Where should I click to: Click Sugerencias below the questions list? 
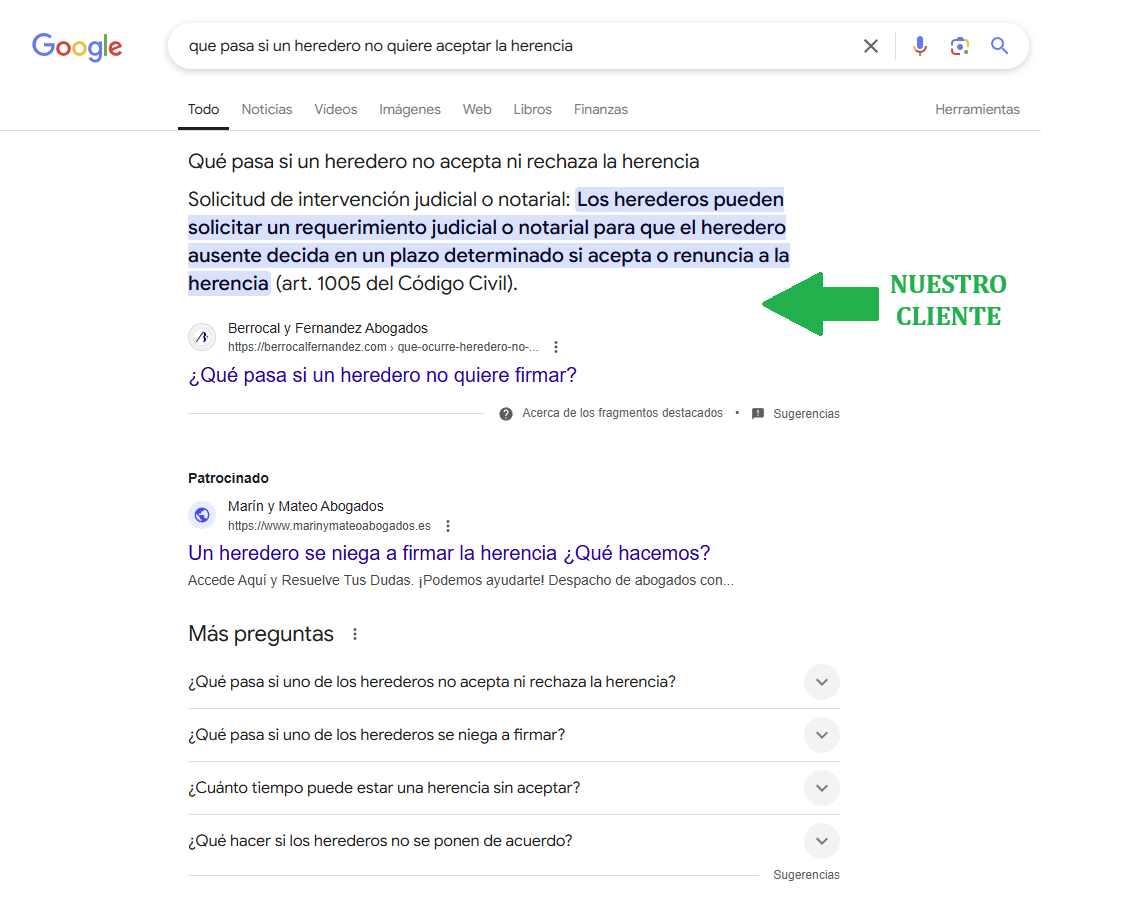806,875
